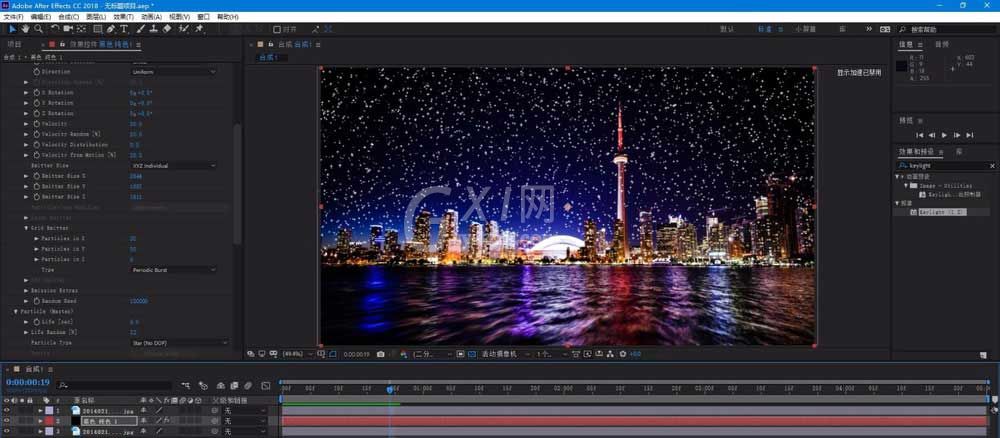
Task: Select the Unified Camera tool
Action: [68, 29]
